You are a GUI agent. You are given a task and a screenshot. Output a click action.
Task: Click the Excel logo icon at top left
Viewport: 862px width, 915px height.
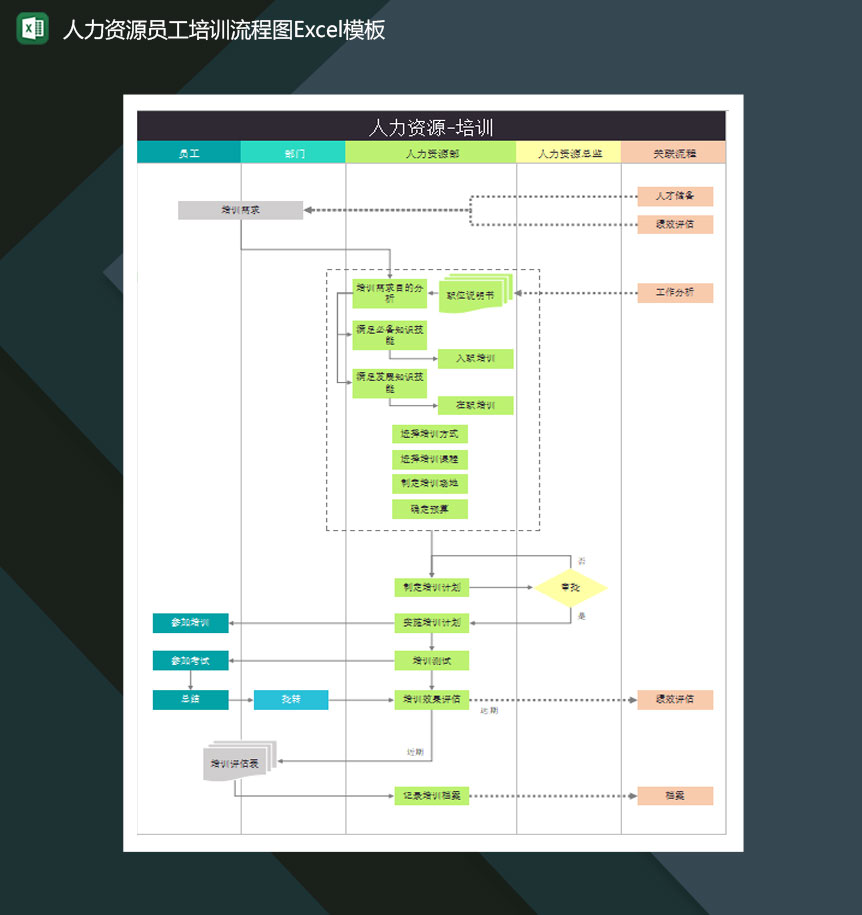pyautogui.click(x=31, y=30)
